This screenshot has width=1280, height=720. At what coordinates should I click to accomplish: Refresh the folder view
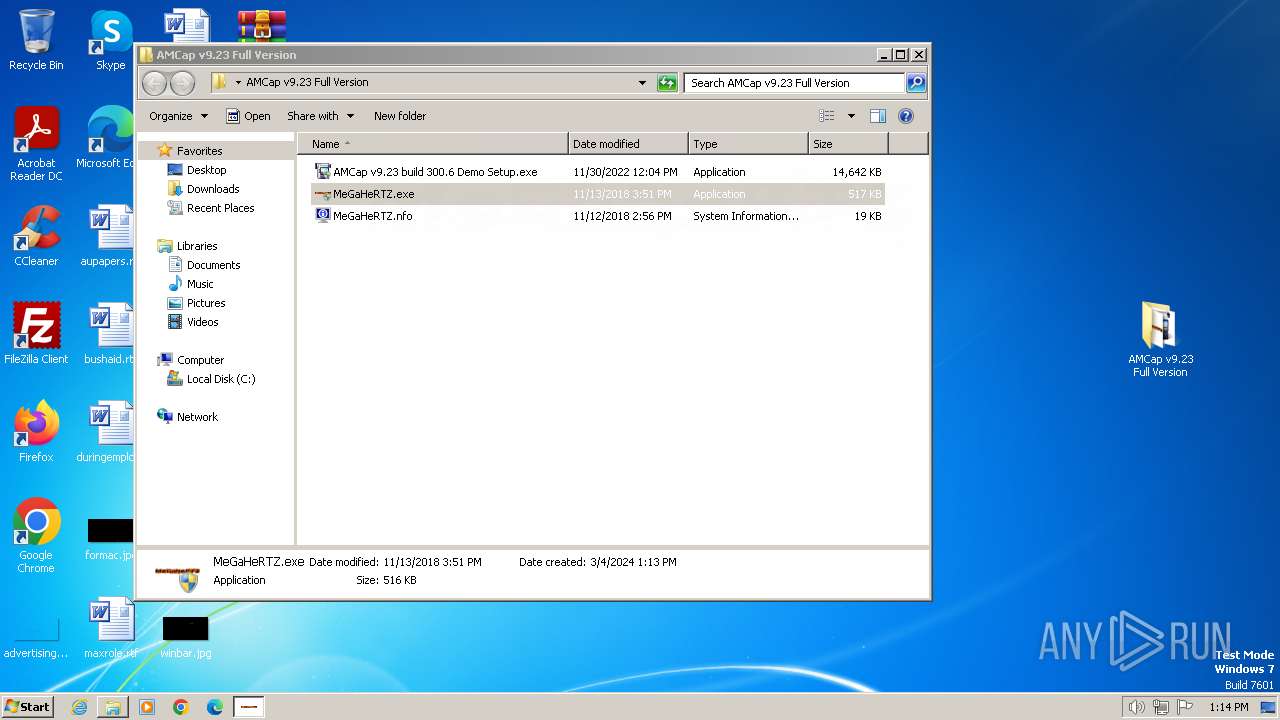[x=667, y=83]
